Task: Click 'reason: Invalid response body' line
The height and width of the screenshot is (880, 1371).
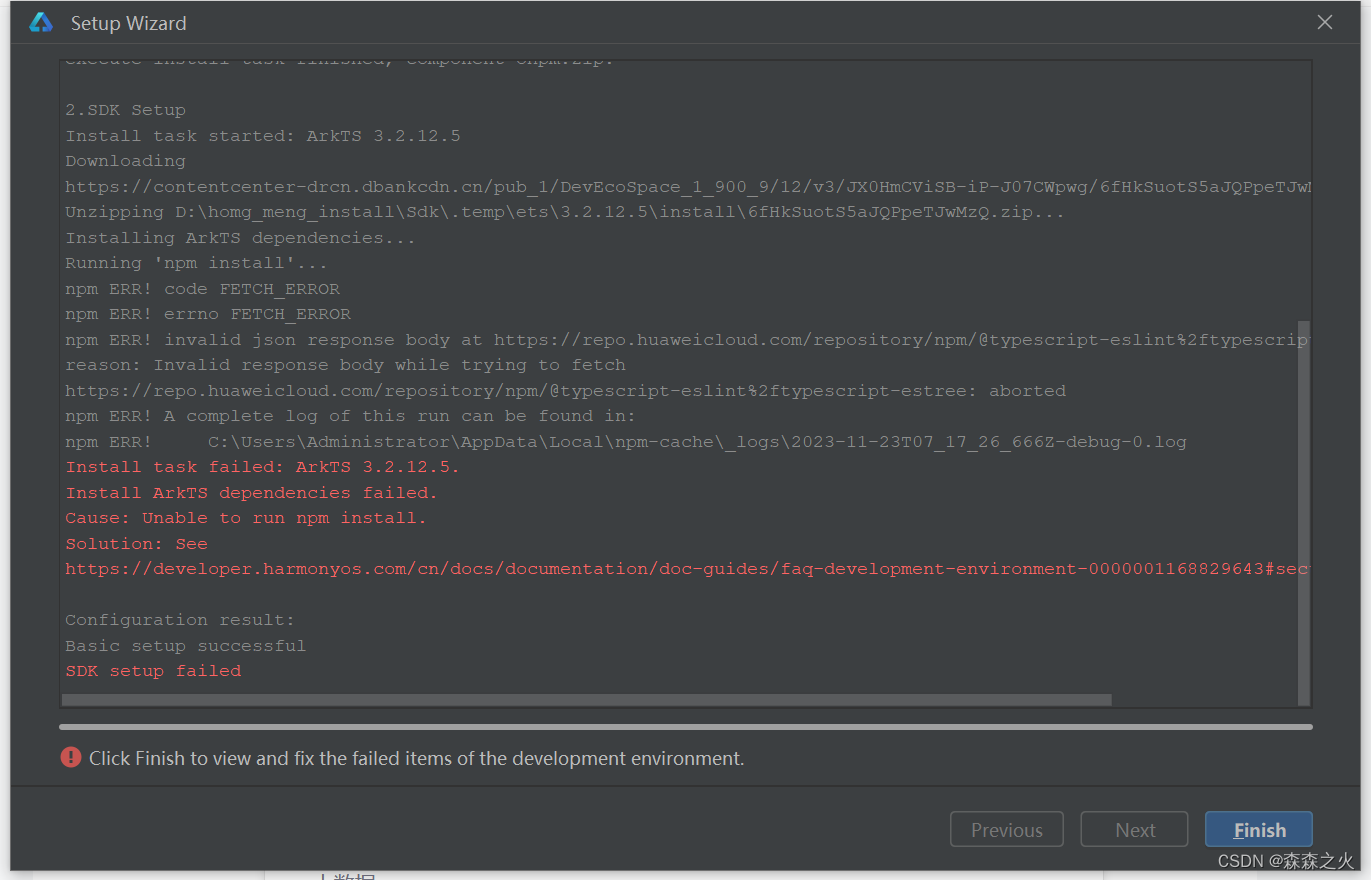Action: (x=345, y=365)
